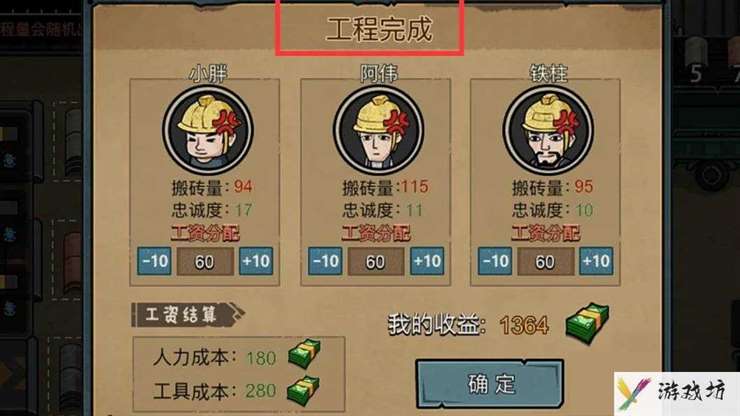Click 阿伟's worker portrait
The height and width of the screenshot is (416, 740).
378,129
